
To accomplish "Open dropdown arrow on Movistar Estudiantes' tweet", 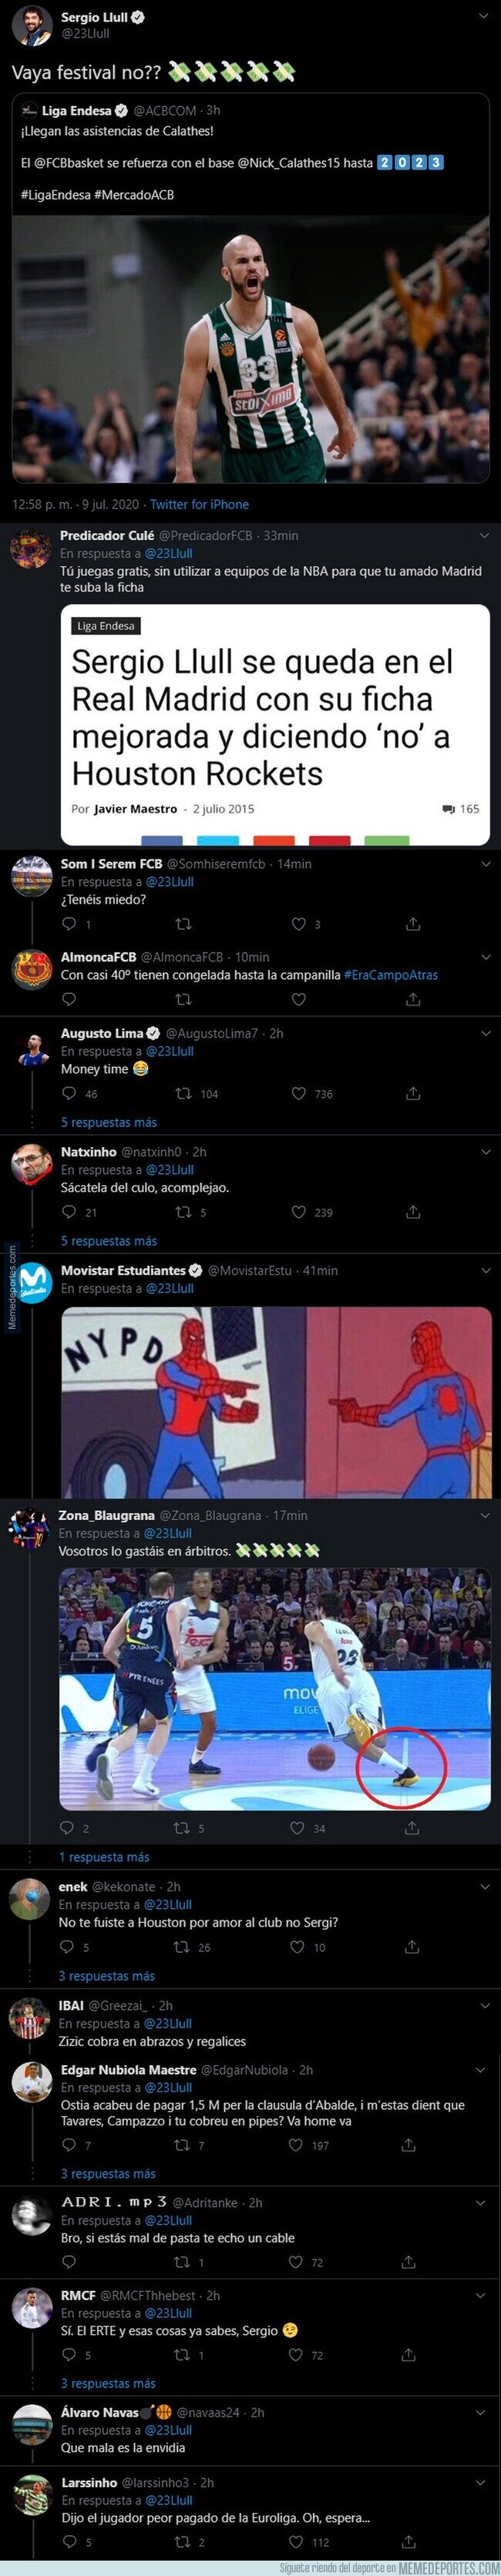I will [484, 1271].
